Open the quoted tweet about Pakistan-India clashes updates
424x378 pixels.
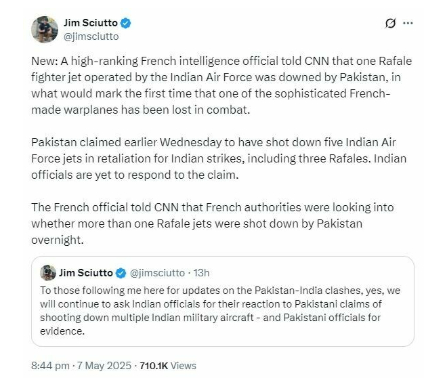[x=223, y=301]
